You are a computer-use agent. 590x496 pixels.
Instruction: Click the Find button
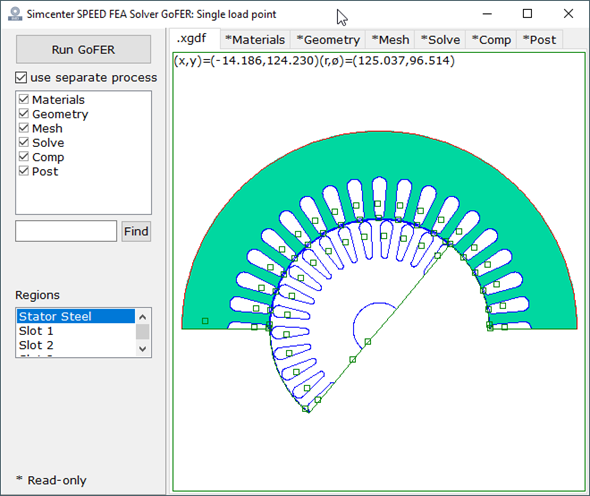pos(136,231)
